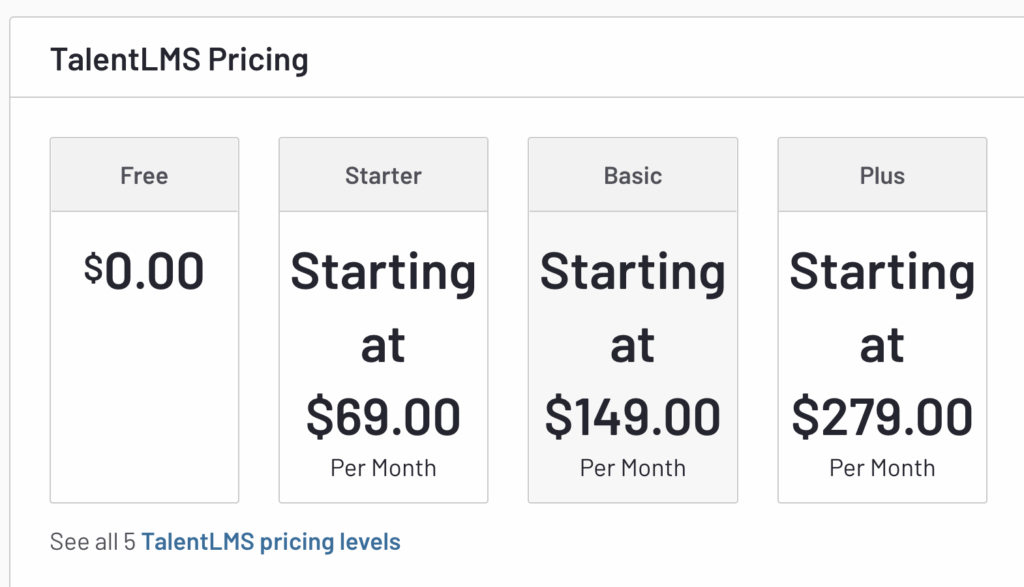Viewport: 1024px width, 587px height.
Task: Click the word 'at' in Plus card
Action: click(x=882, y=345)
